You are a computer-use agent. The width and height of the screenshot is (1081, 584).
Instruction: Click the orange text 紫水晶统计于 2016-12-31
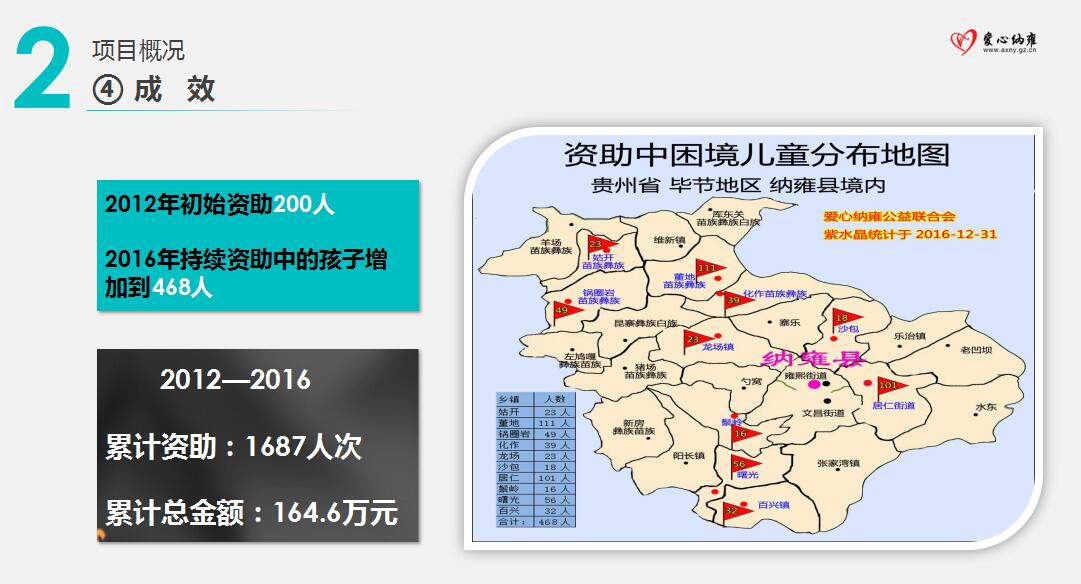[x=910, y=234]
